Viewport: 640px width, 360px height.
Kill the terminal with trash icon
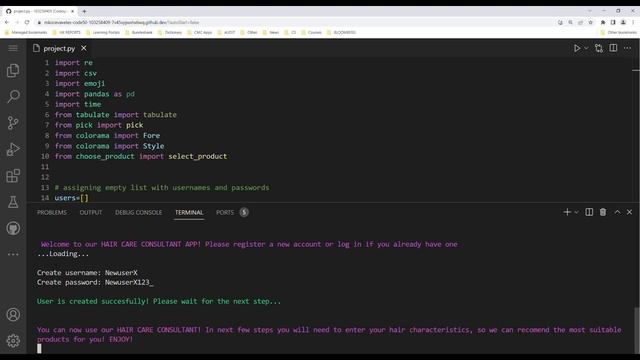tap(603, 212)
